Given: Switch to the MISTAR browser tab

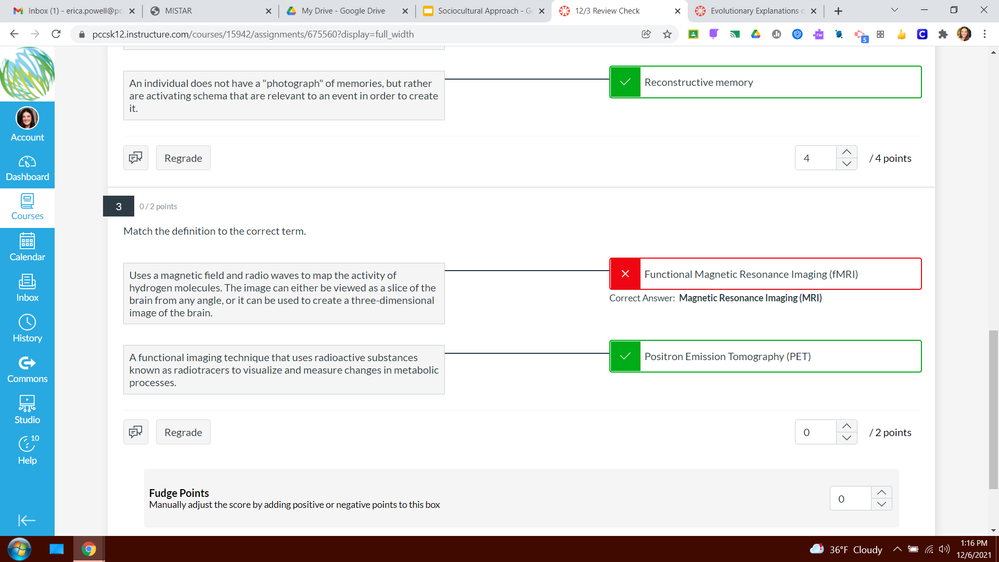Looking at the screenshot, I should point(206,11).
